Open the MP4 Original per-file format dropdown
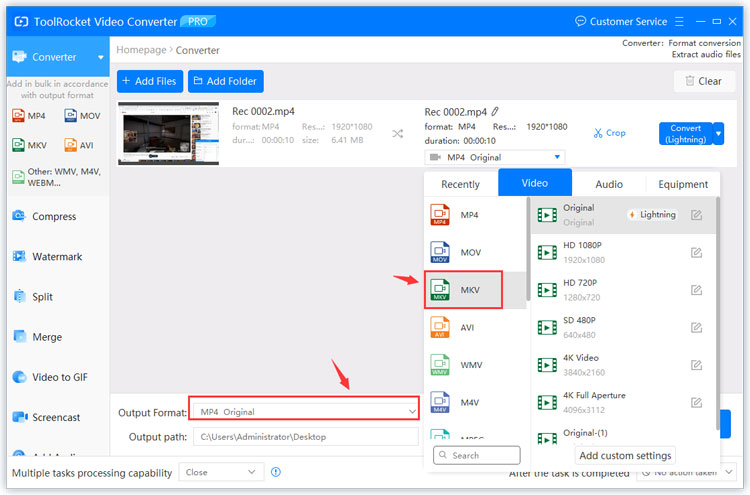This screenshot has height=495, width=750. pyautogui.click(x=495, y=157)
